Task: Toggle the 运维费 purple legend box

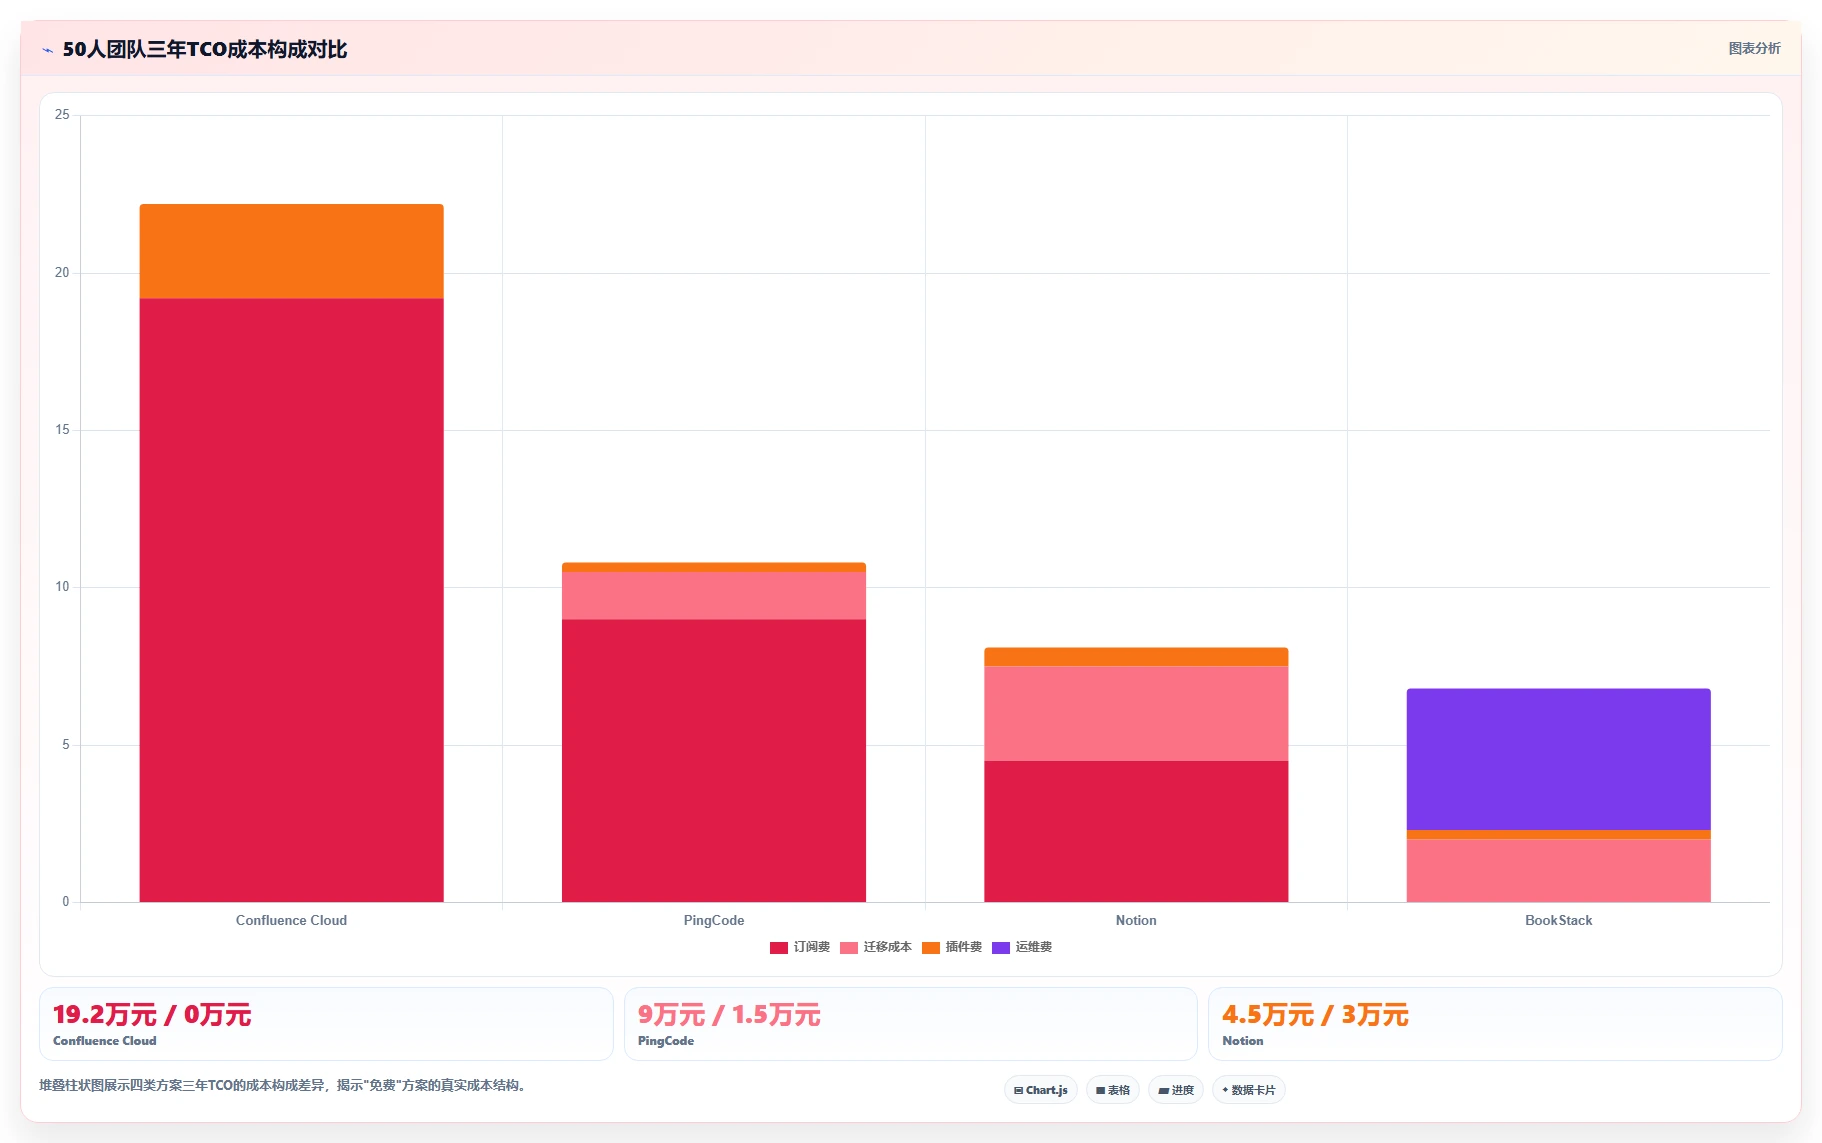Action: pos(1001,947)
